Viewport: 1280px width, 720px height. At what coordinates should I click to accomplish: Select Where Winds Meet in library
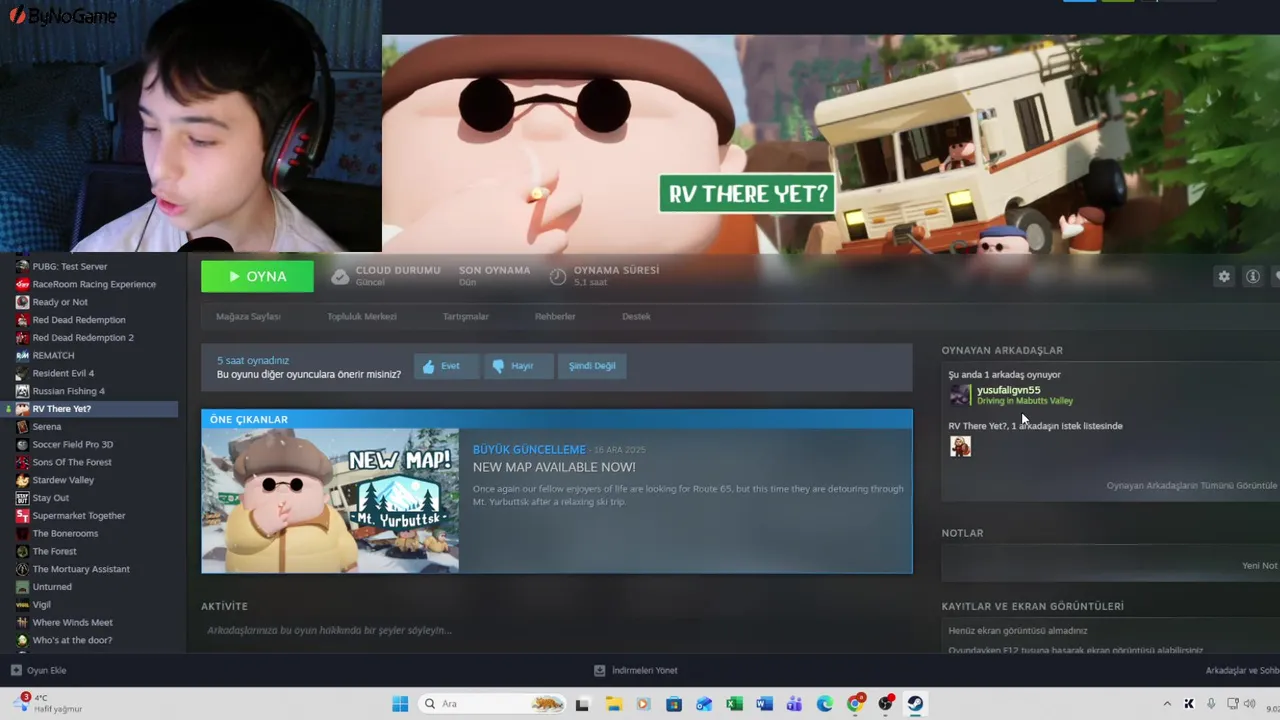[x=73, y=623]
